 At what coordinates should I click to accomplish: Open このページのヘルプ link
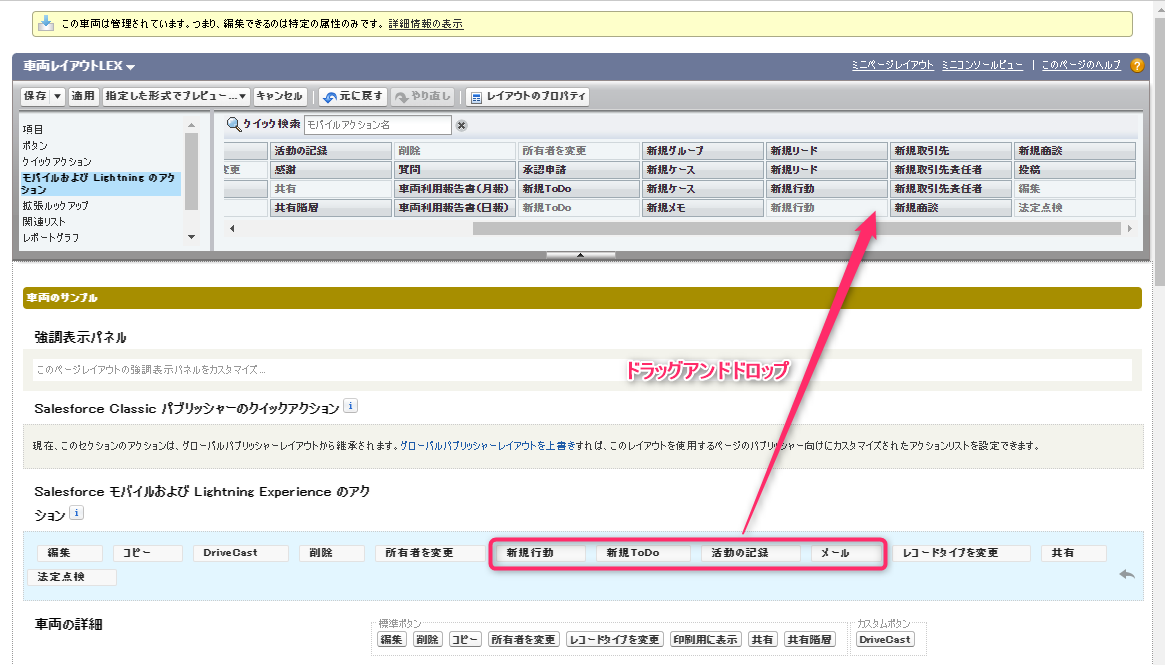pyautogui.click(x=1081, y=65)
